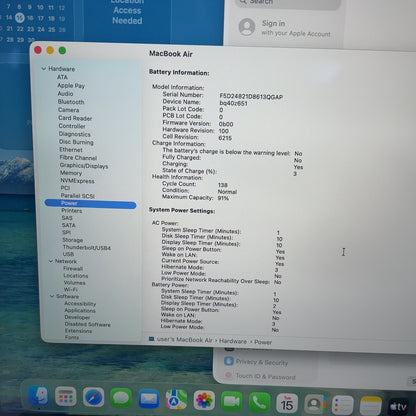This screenshot has width=416, height=416.
Task: Collapse the Network section chevron
Action: click(51, 261)
